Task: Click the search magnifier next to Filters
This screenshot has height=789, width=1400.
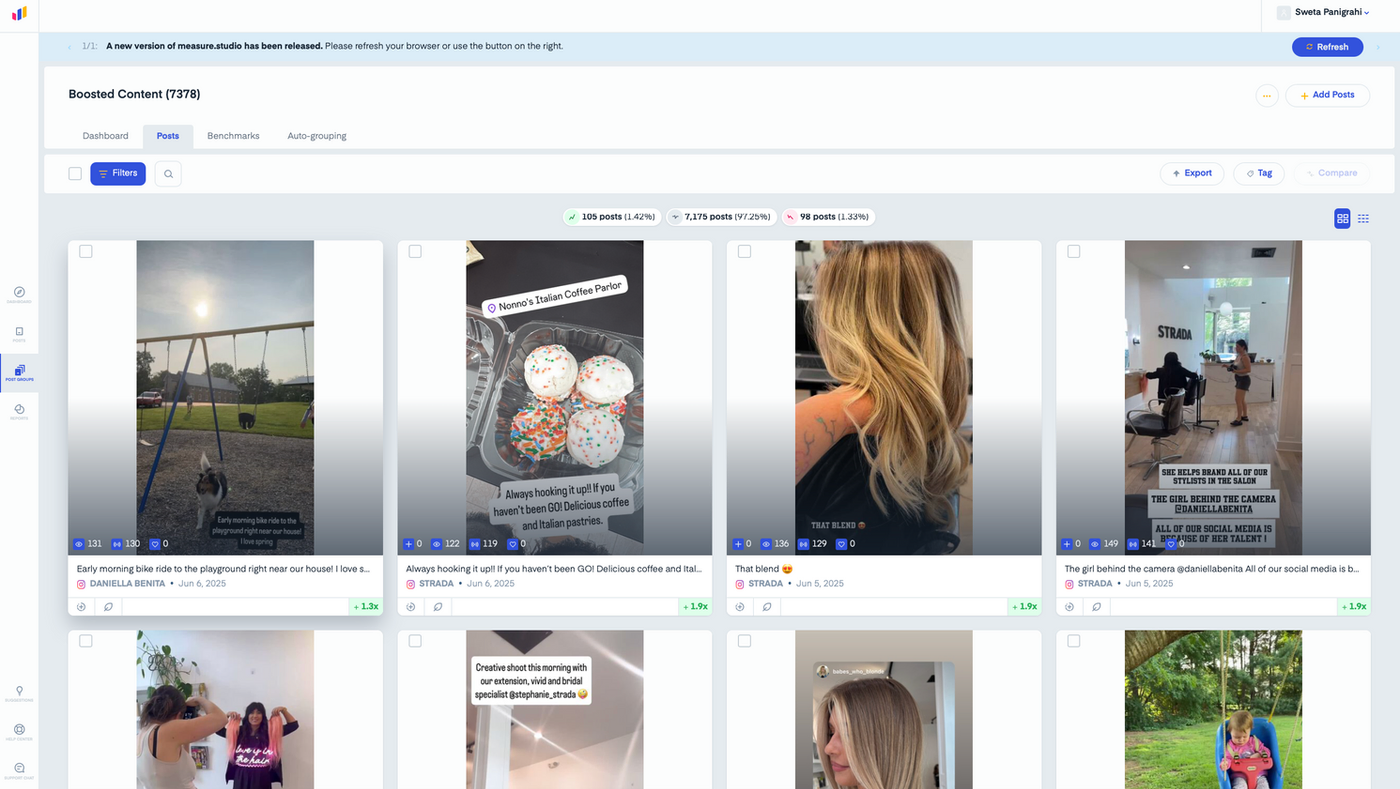Action: click(168, 174)
